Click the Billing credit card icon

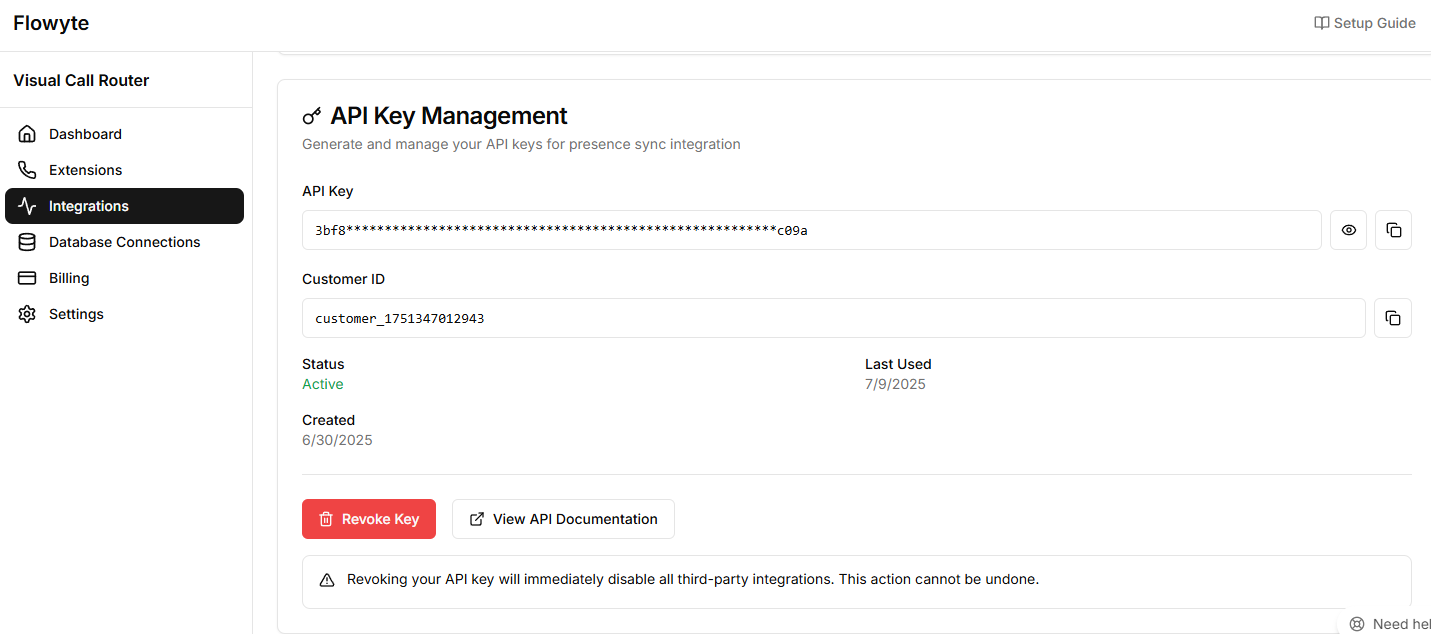(x=27, y=278)
